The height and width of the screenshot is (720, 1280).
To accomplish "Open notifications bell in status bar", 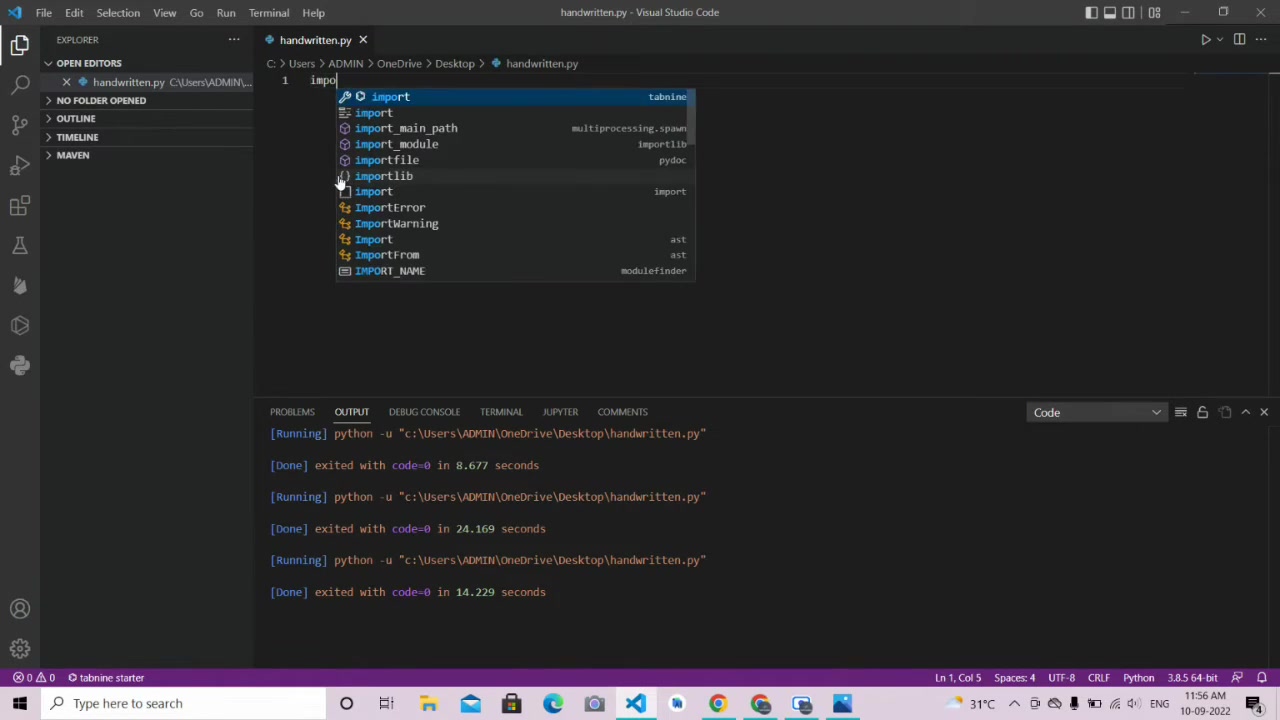I will (1262, 678).
